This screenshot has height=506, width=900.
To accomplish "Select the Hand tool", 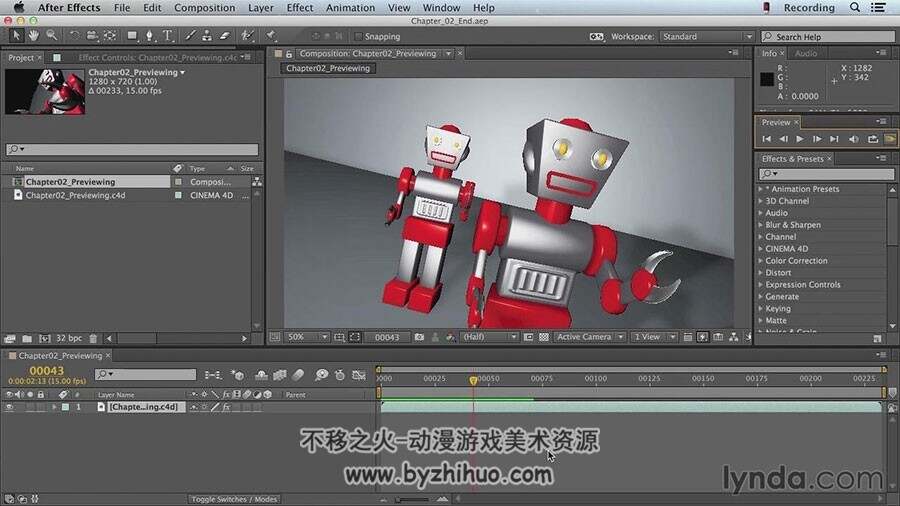I will 33,36.
